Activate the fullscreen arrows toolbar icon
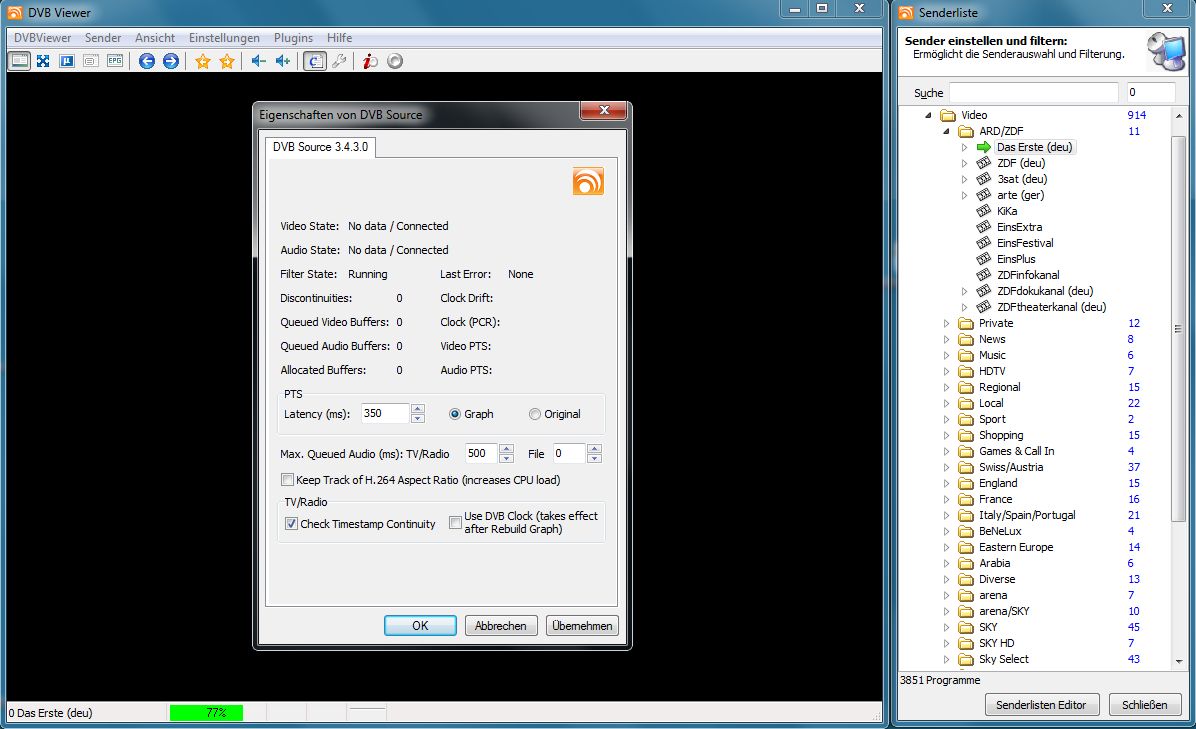1196x729 pixels. click(x=43, y=61)
